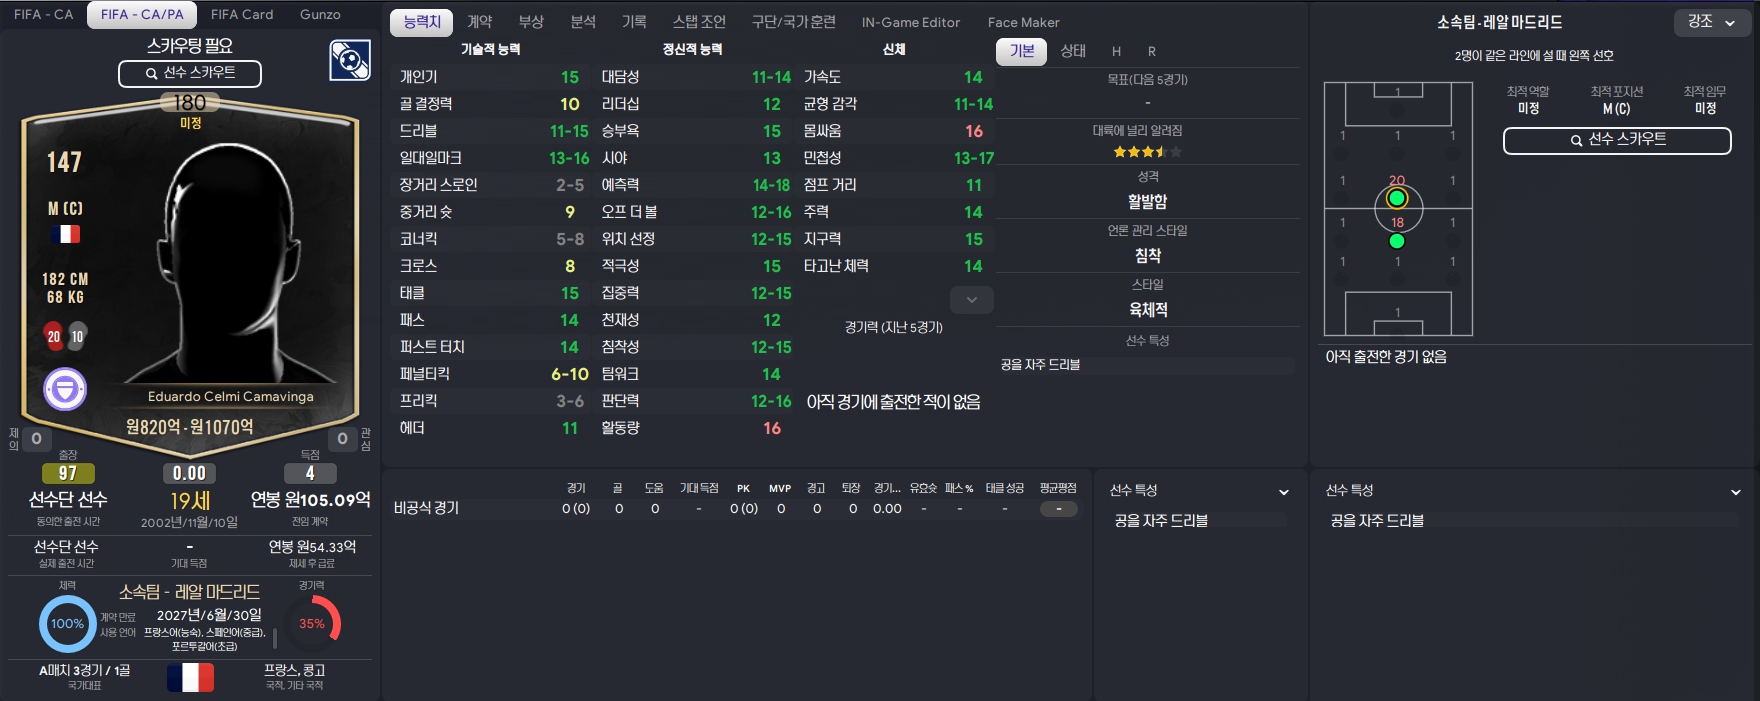The image size is (1760, 701).
Task: Open the Gunzo tab
Action: pos(320,14)
